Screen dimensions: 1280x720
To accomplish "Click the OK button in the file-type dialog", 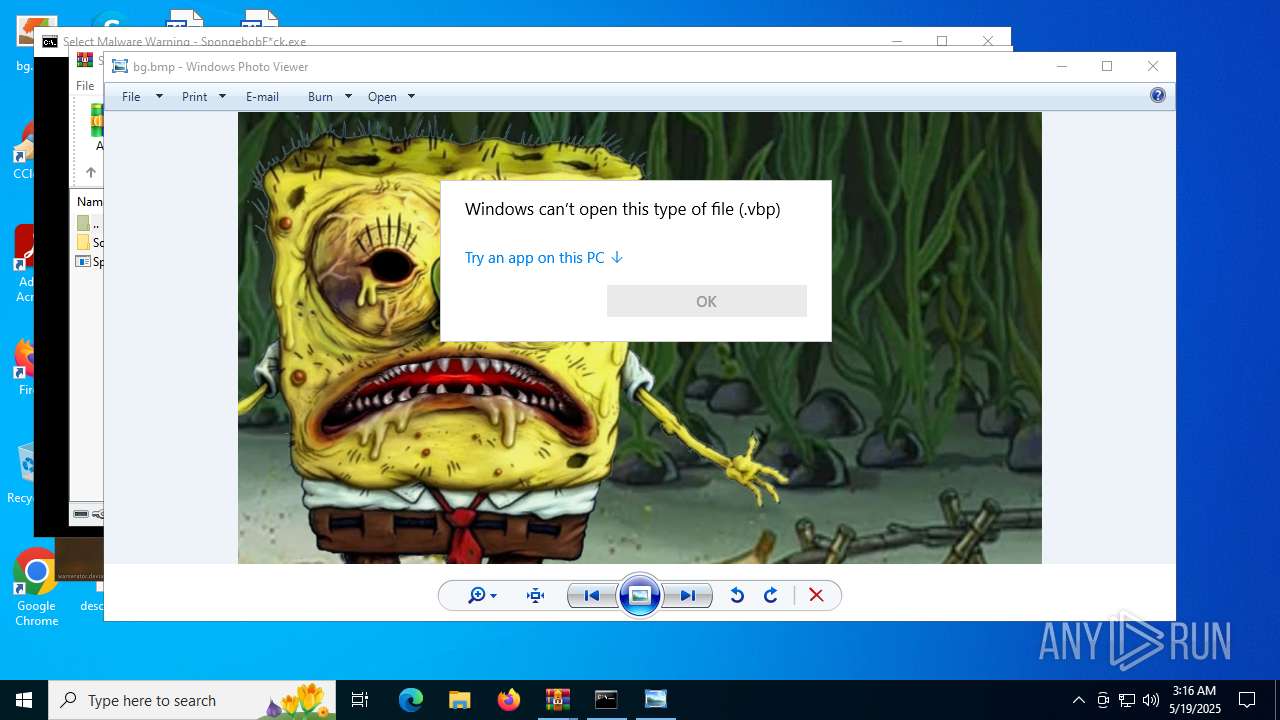I will 707,301.
